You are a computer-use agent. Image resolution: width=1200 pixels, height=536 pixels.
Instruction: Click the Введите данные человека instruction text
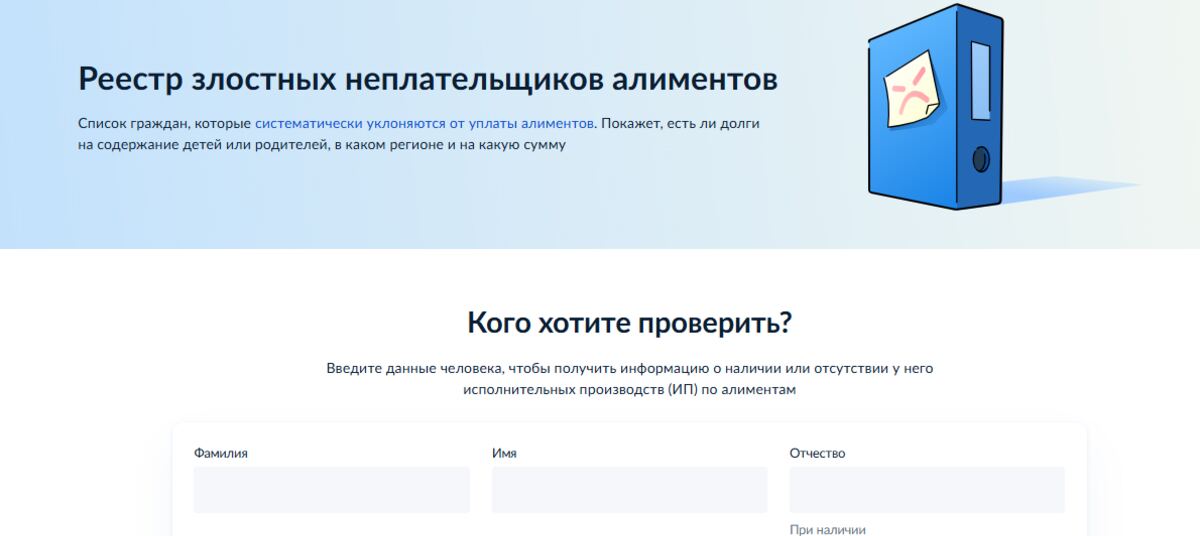pyautogui.click(x=629, y=368)
